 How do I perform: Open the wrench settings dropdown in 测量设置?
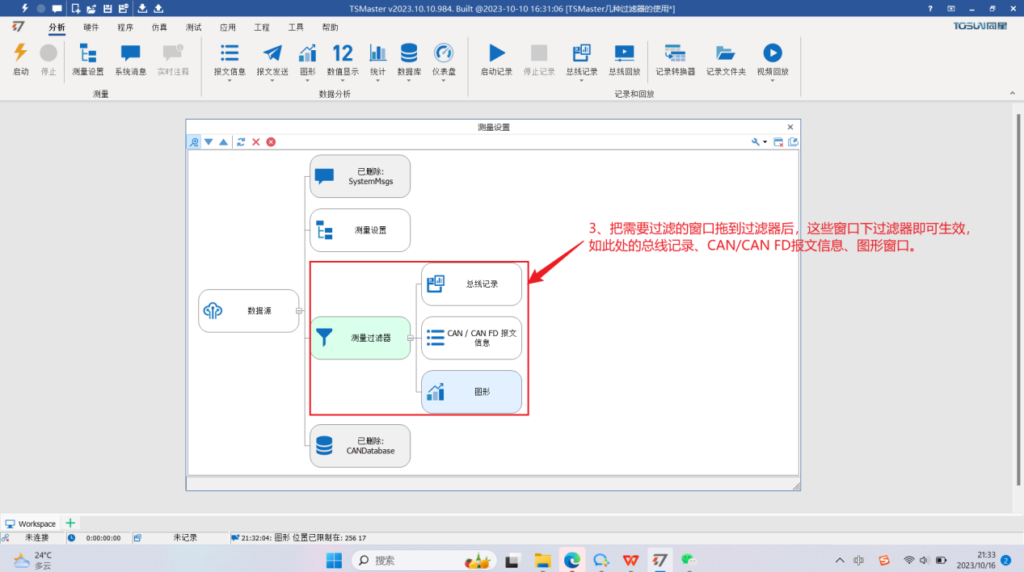(760, 142)
